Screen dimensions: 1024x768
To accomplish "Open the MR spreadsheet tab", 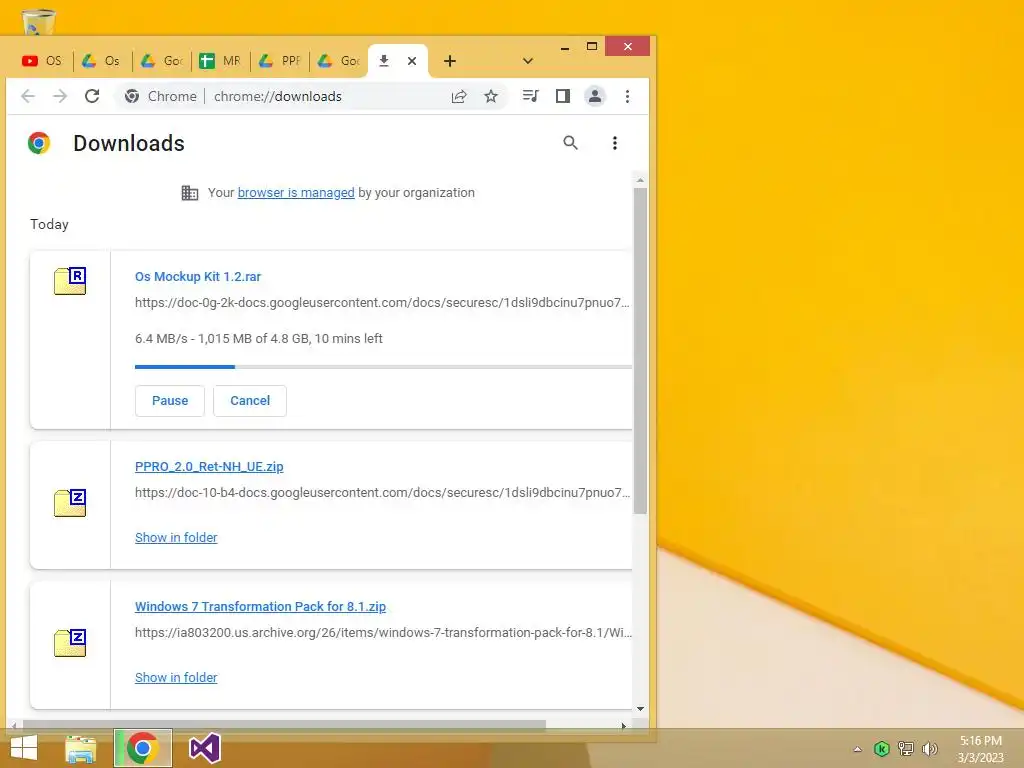I will pos(220,61).
